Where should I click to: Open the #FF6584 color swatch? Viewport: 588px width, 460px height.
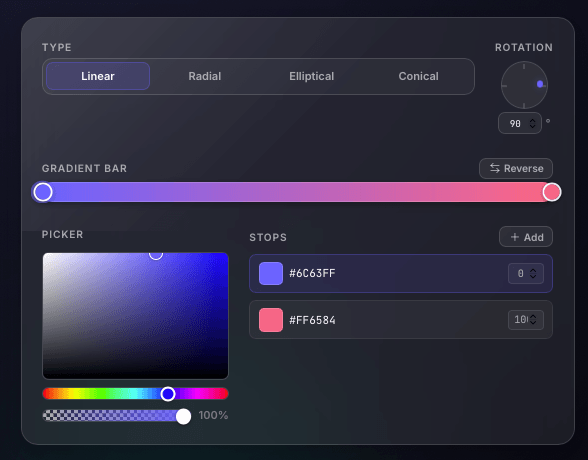[271, 320]
